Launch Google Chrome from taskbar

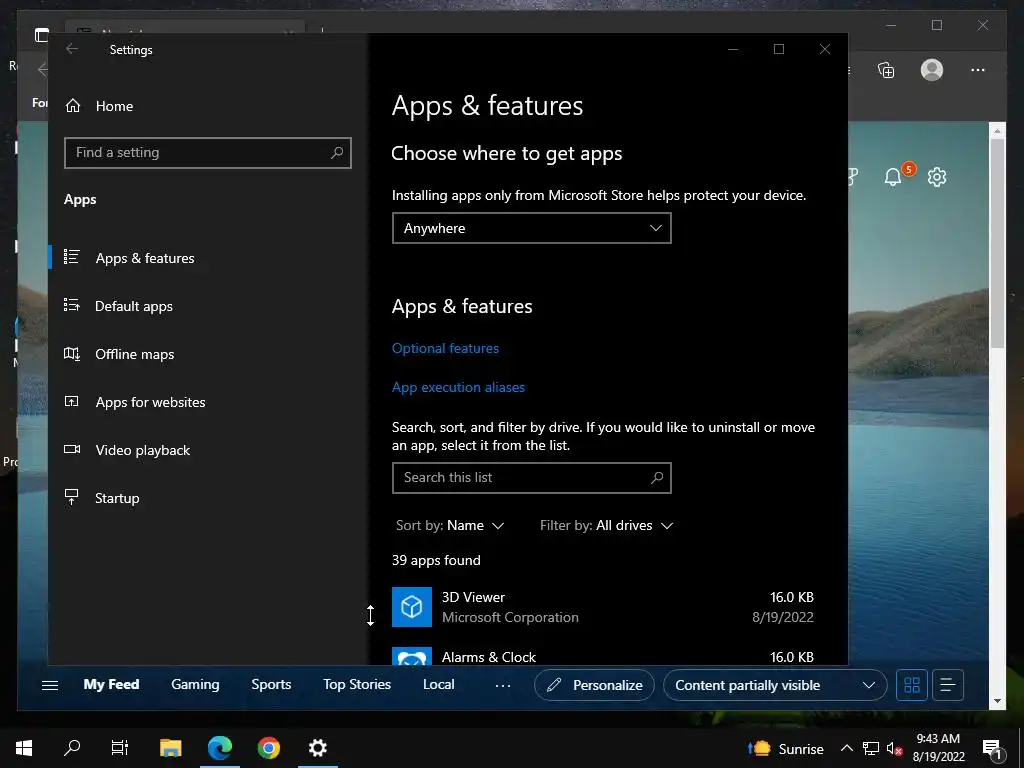click(x=268, y=748)
